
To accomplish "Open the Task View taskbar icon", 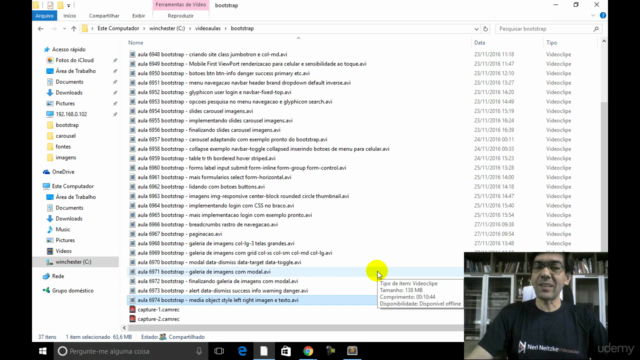I will [219, 351].
